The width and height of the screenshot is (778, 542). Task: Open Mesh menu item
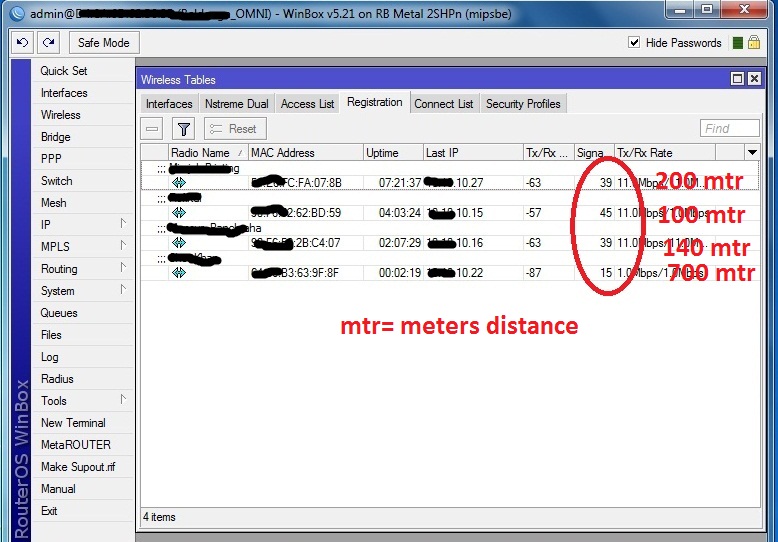pyautogui.click(x=54, y=203)
